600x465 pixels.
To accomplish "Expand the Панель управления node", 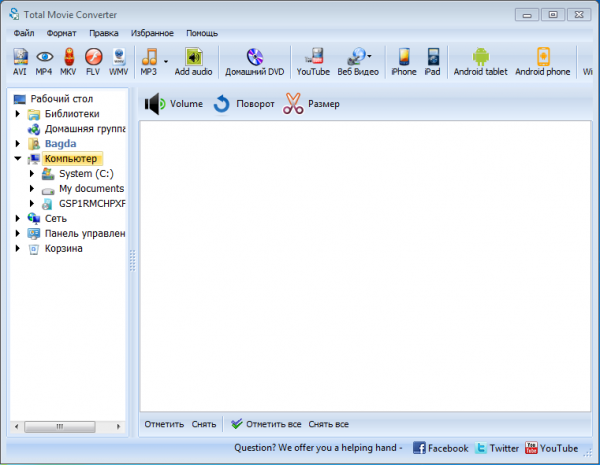I will click(17, 233).
